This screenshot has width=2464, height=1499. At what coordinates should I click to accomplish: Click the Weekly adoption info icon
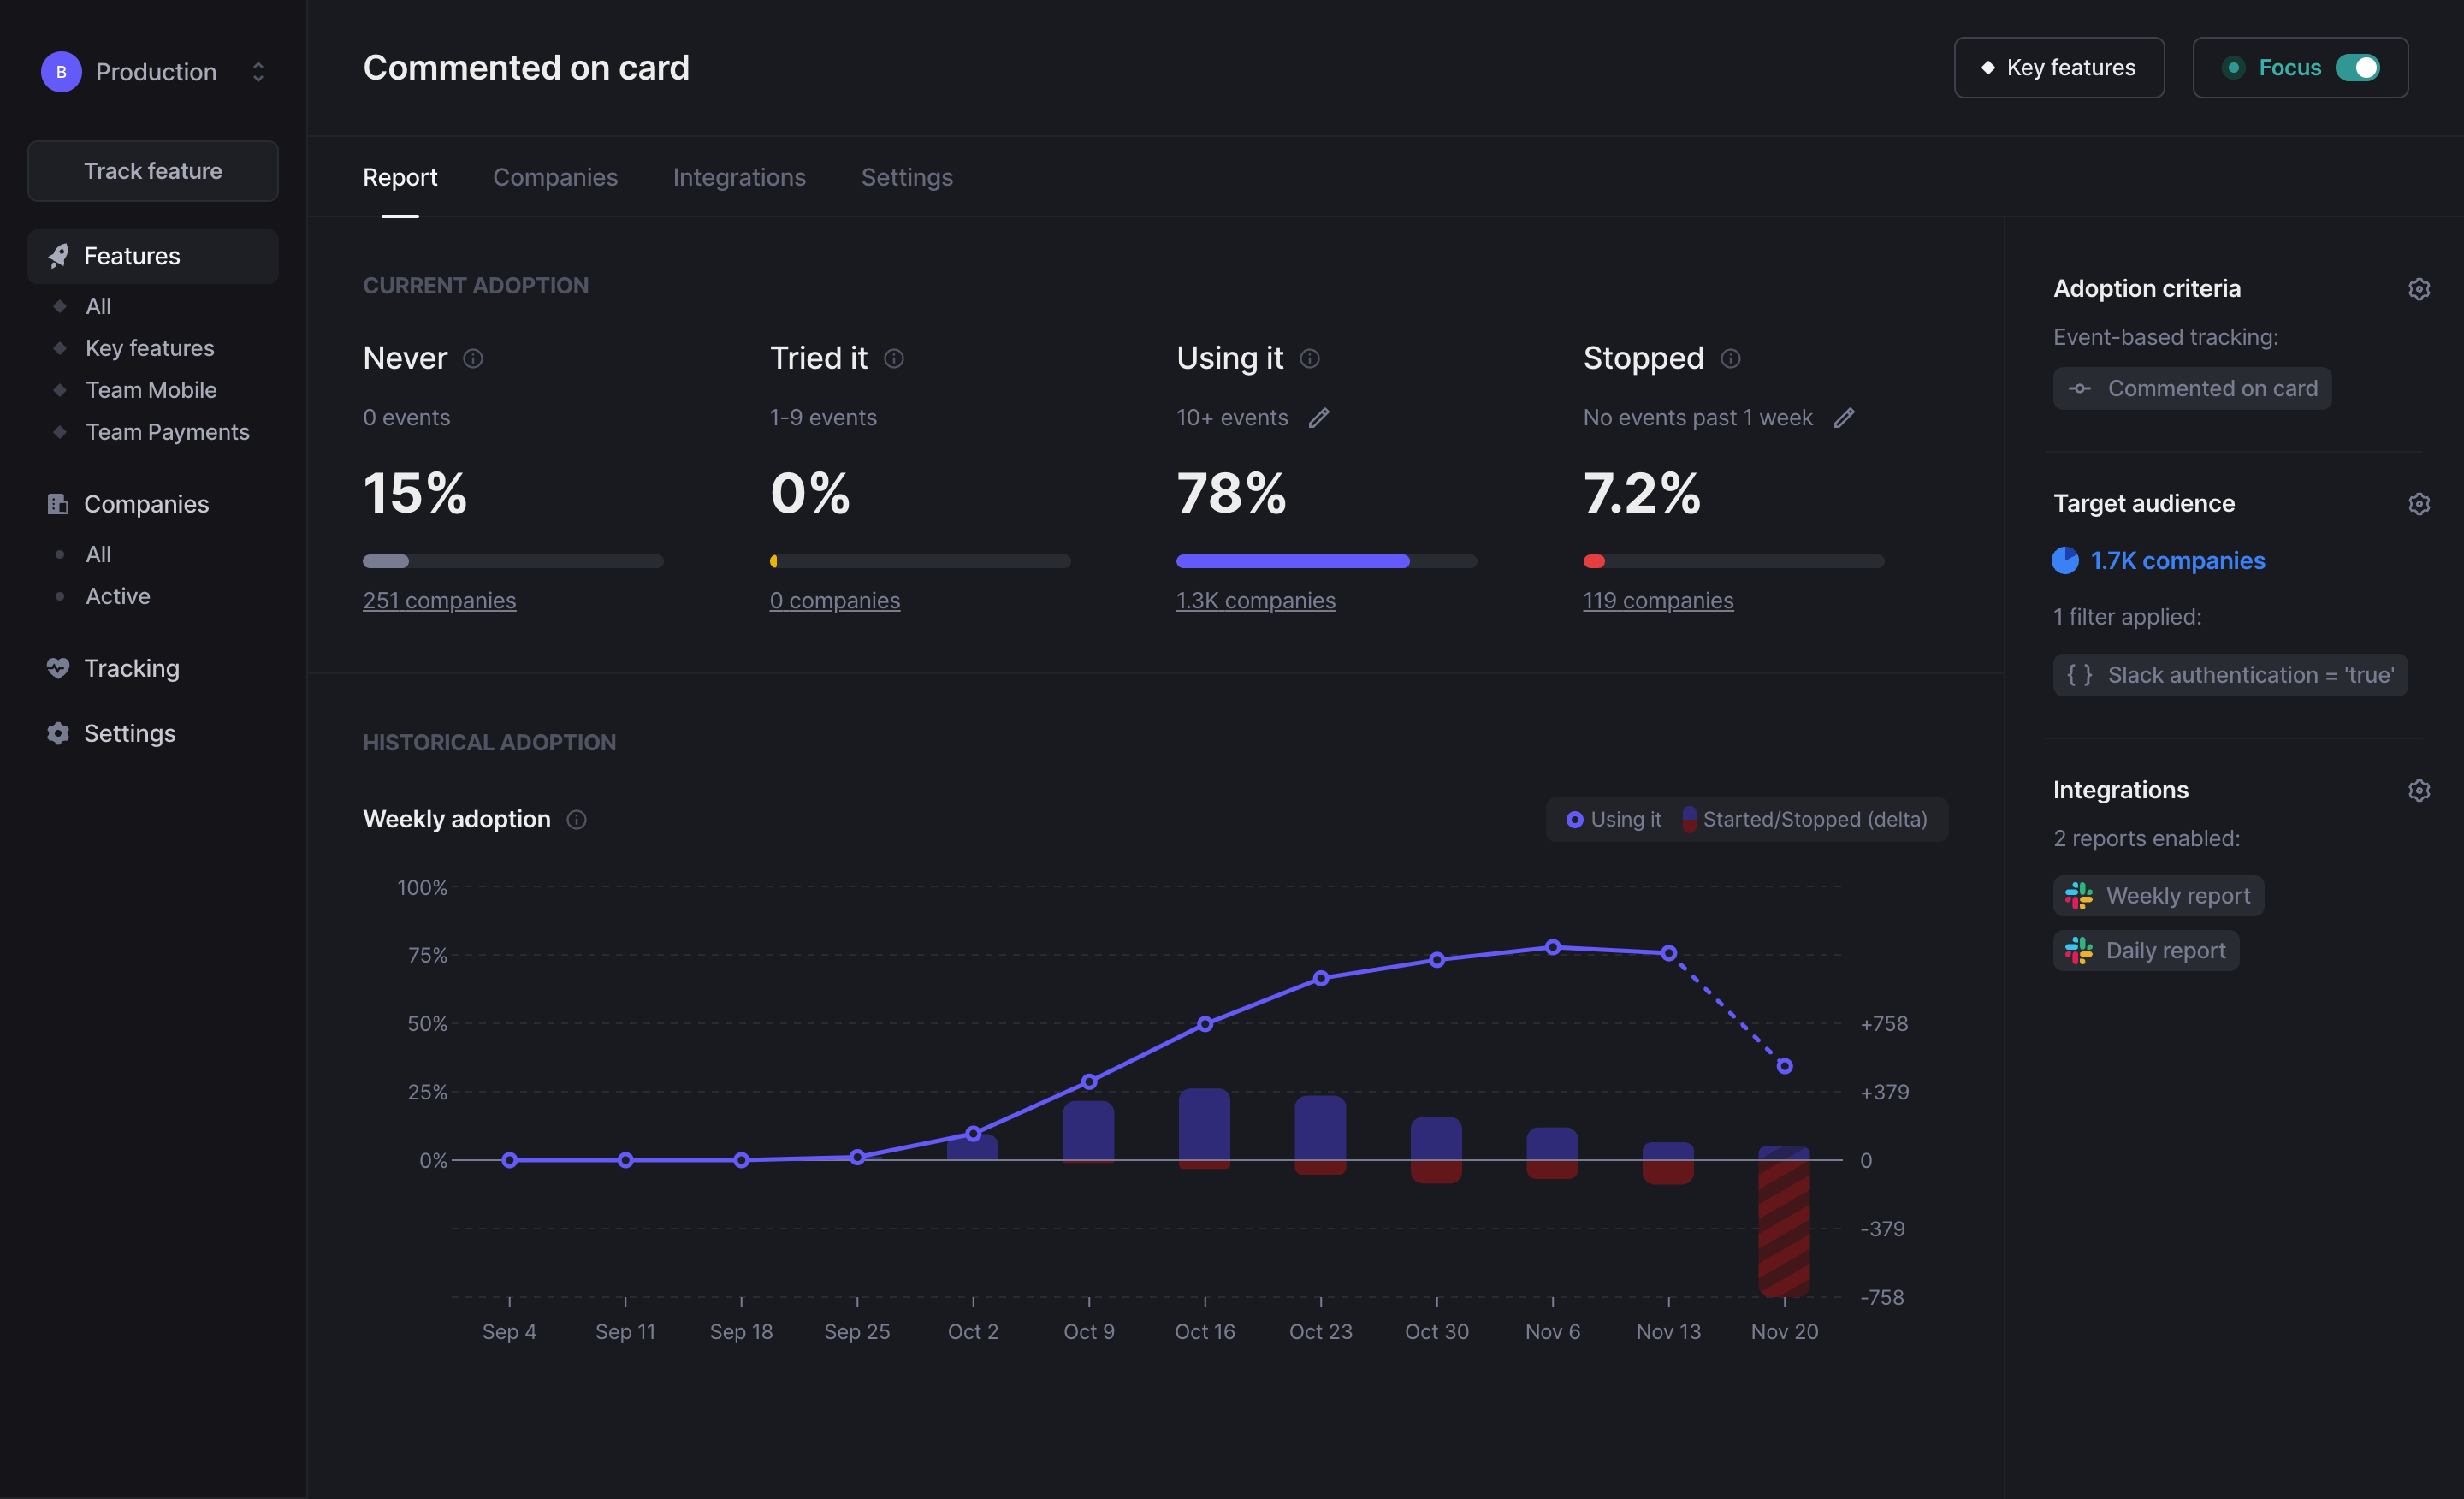tap(577, 820)
